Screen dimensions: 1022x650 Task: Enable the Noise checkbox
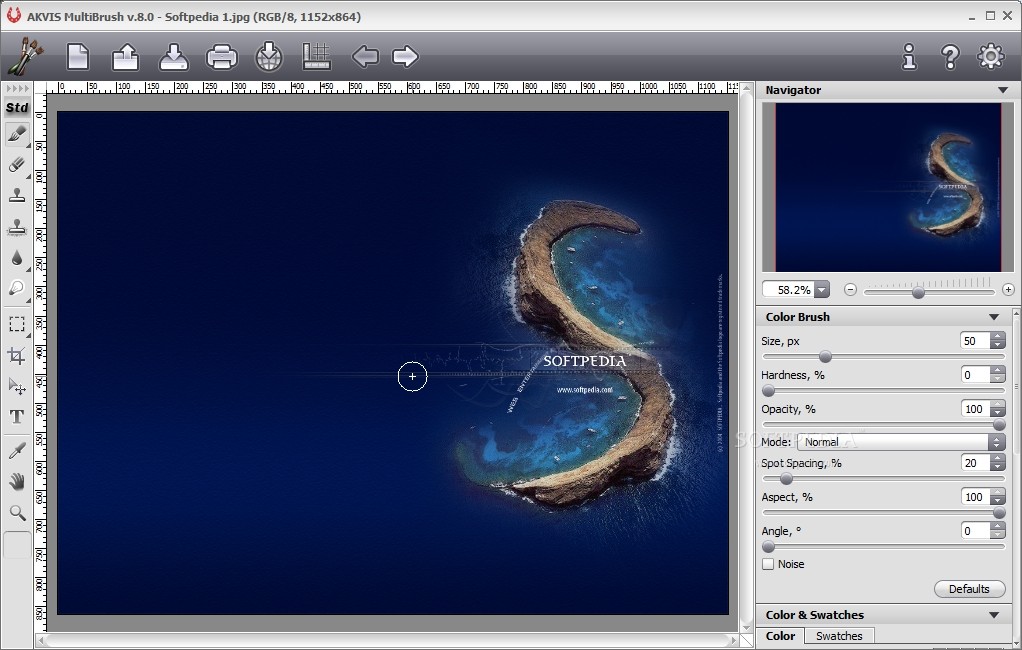click(x=768, y=564)
